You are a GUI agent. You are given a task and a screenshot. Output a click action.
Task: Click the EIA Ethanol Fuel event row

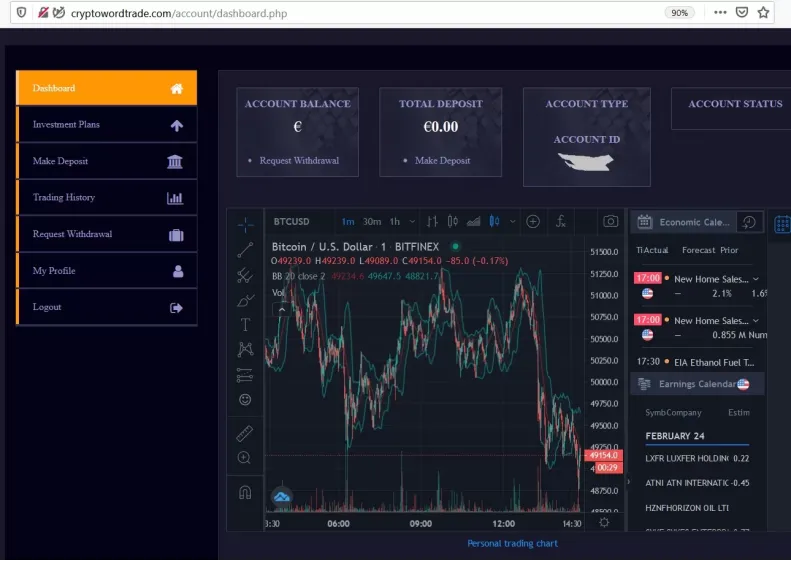coord(696,362)
